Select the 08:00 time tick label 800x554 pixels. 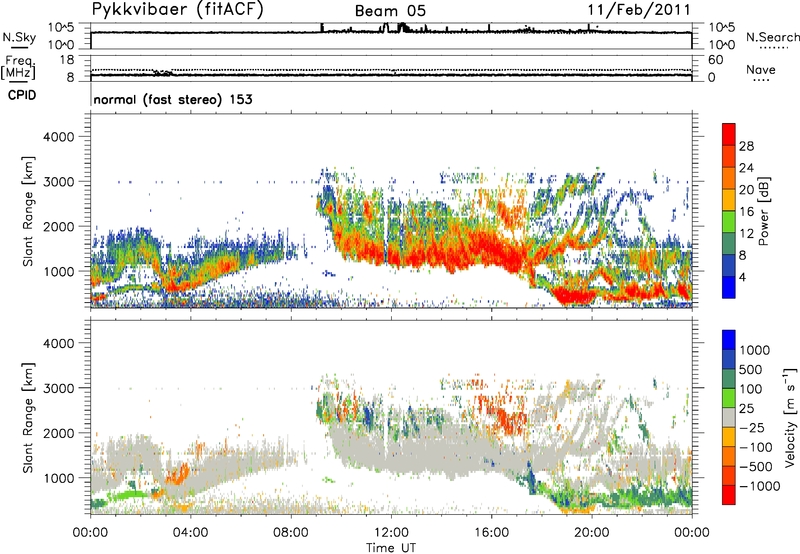tap(291, 533)
